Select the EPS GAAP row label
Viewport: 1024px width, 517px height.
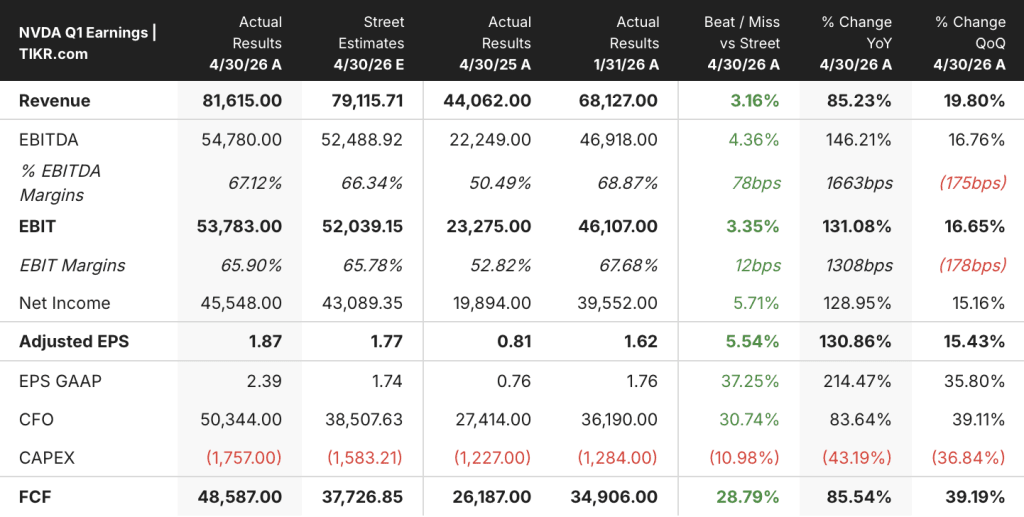point(60,381)
